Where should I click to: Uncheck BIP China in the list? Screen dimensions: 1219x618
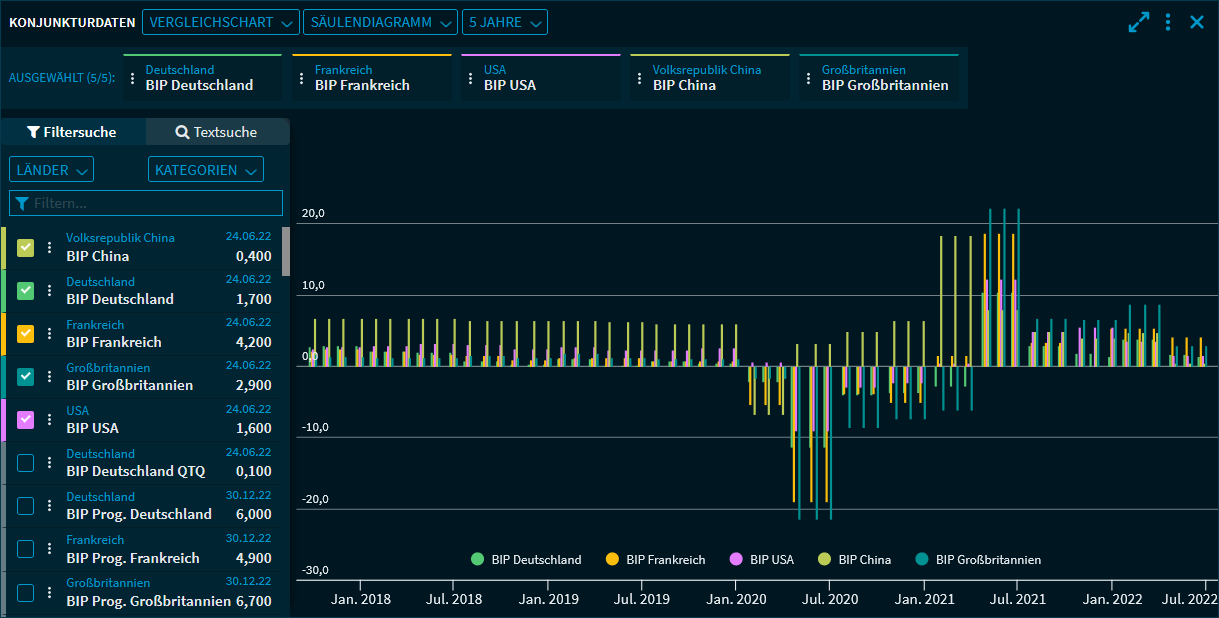click(26, 247)
